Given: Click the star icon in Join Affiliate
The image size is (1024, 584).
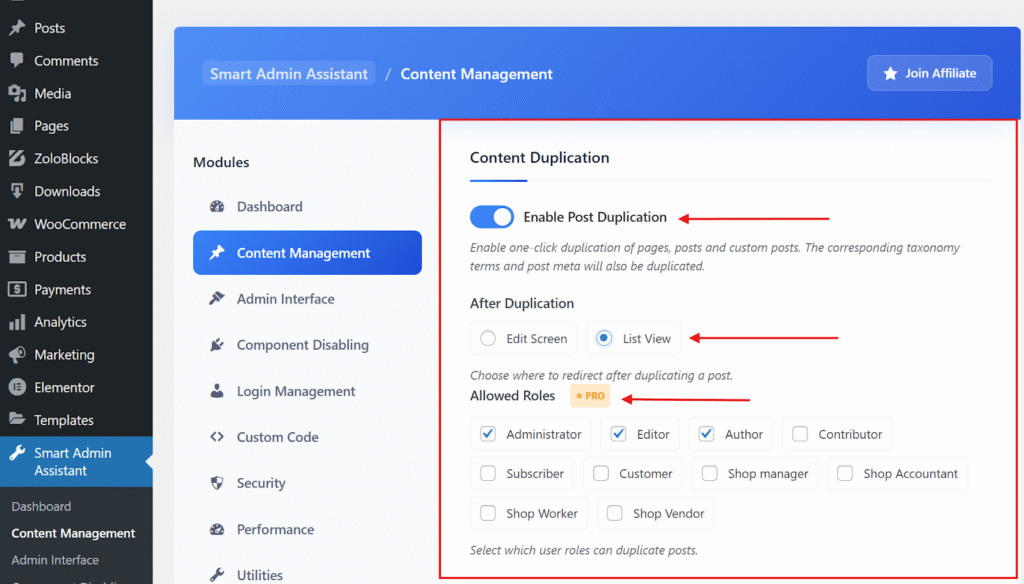Looking at the screenshot, I should [x=890, y=73].
